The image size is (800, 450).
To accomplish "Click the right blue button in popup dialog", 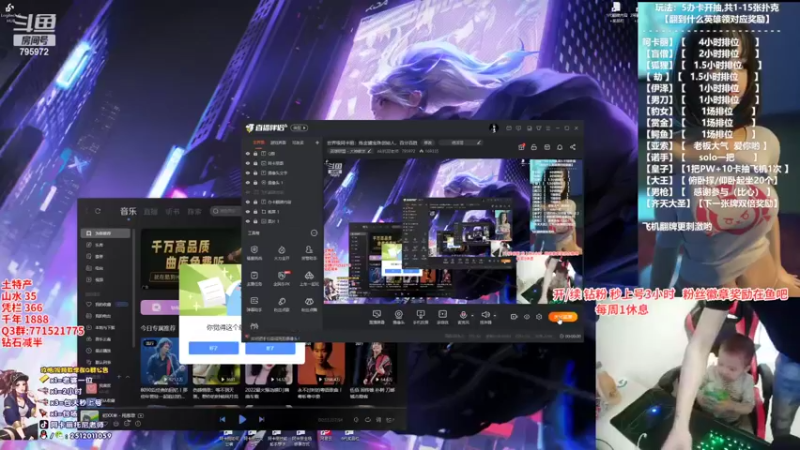I will tap(270, 348).
